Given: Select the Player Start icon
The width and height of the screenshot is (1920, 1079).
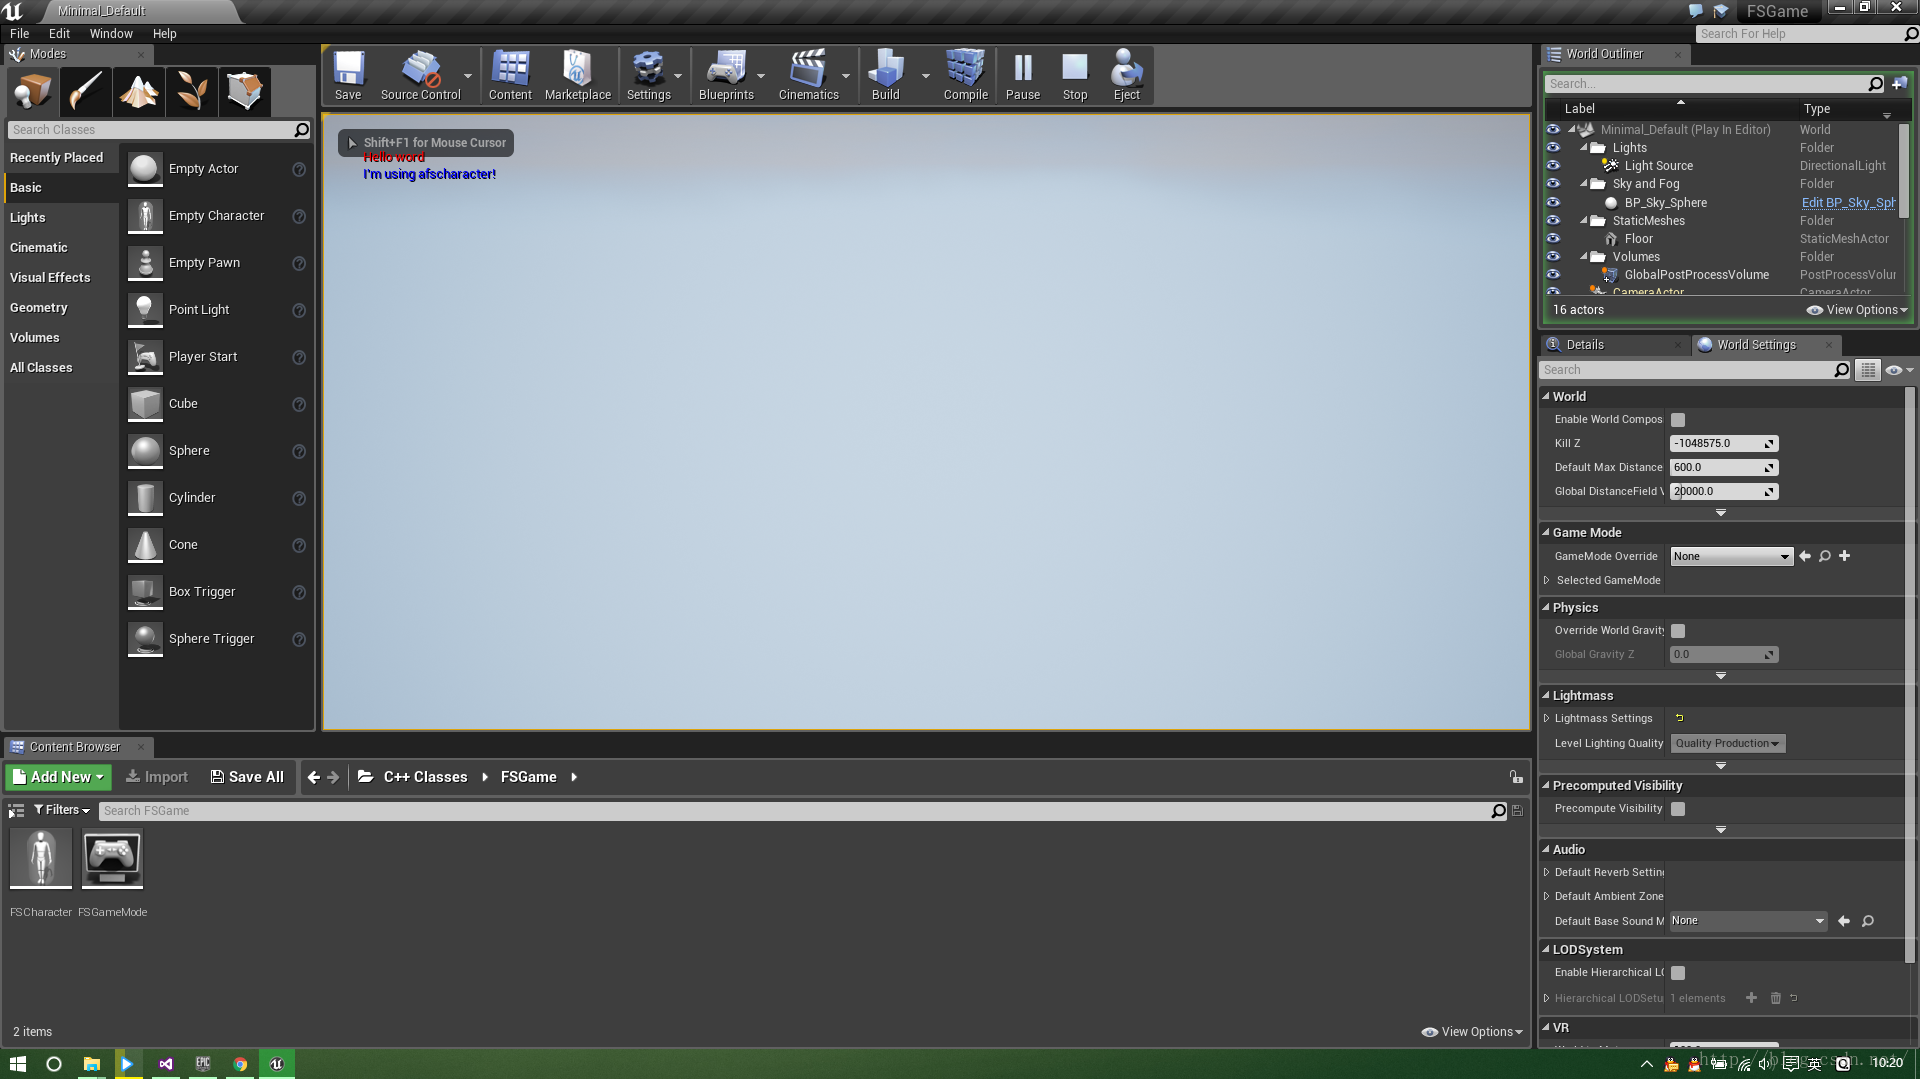Looking at the screenshot, I should click(145, 357).
